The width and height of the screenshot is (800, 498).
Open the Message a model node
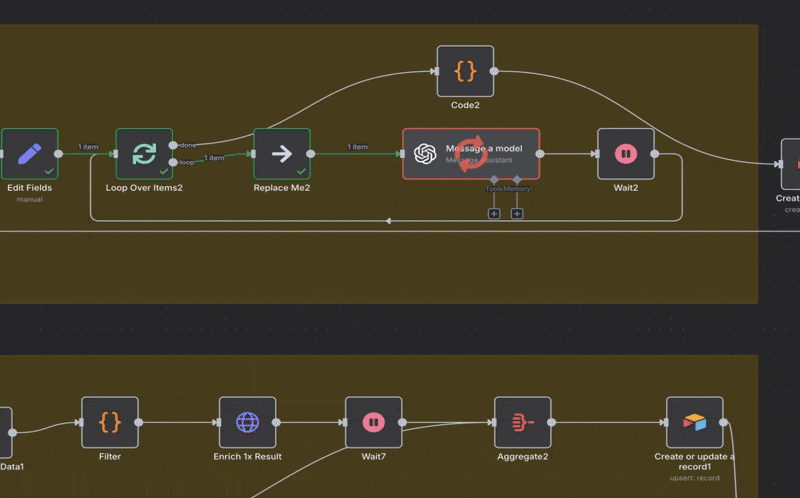point(471,154)
